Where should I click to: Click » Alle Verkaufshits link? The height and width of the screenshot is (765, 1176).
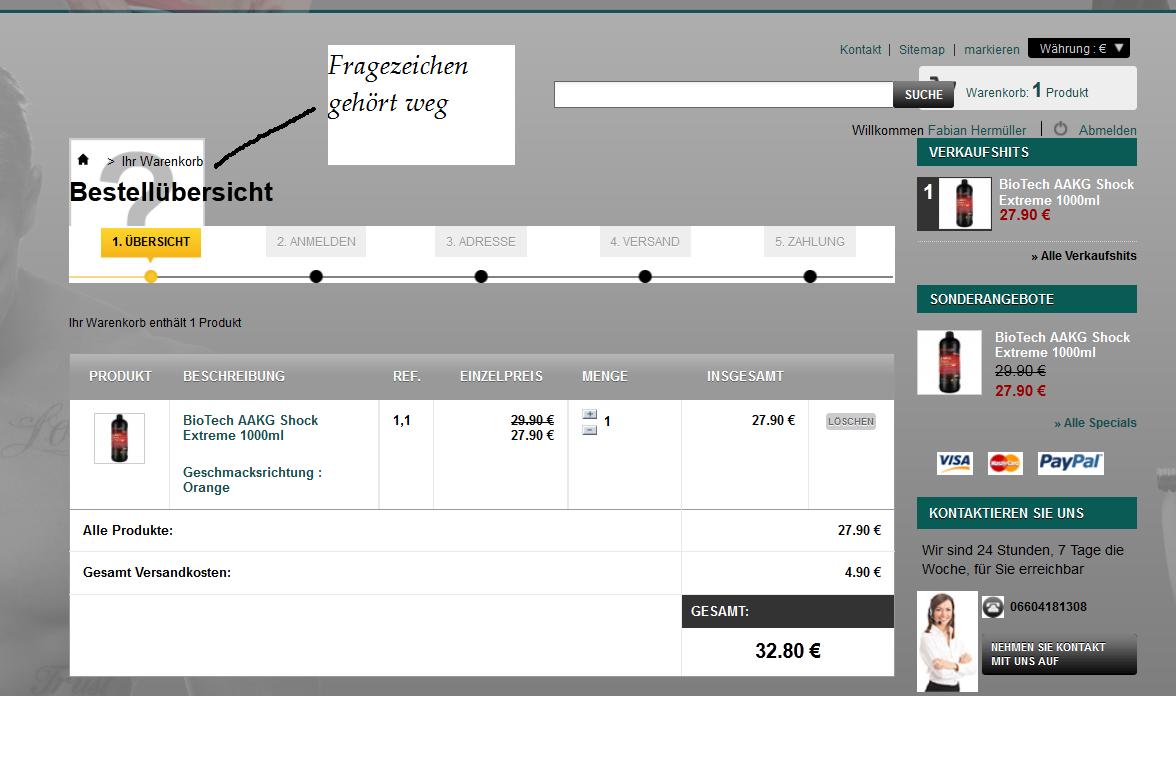click(1084, 256)
